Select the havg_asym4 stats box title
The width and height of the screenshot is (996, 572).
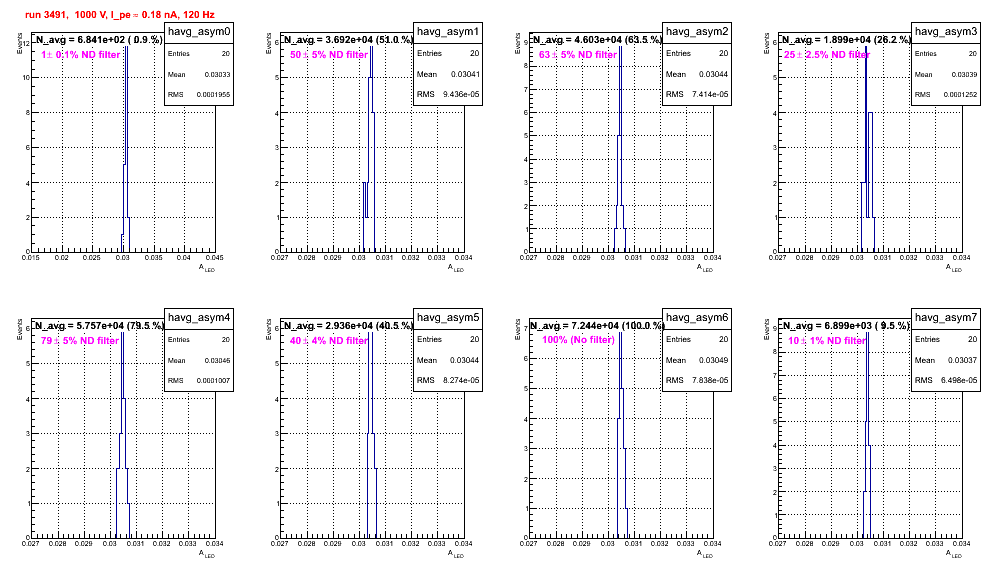pyautogui.click(x=199, y=318)
